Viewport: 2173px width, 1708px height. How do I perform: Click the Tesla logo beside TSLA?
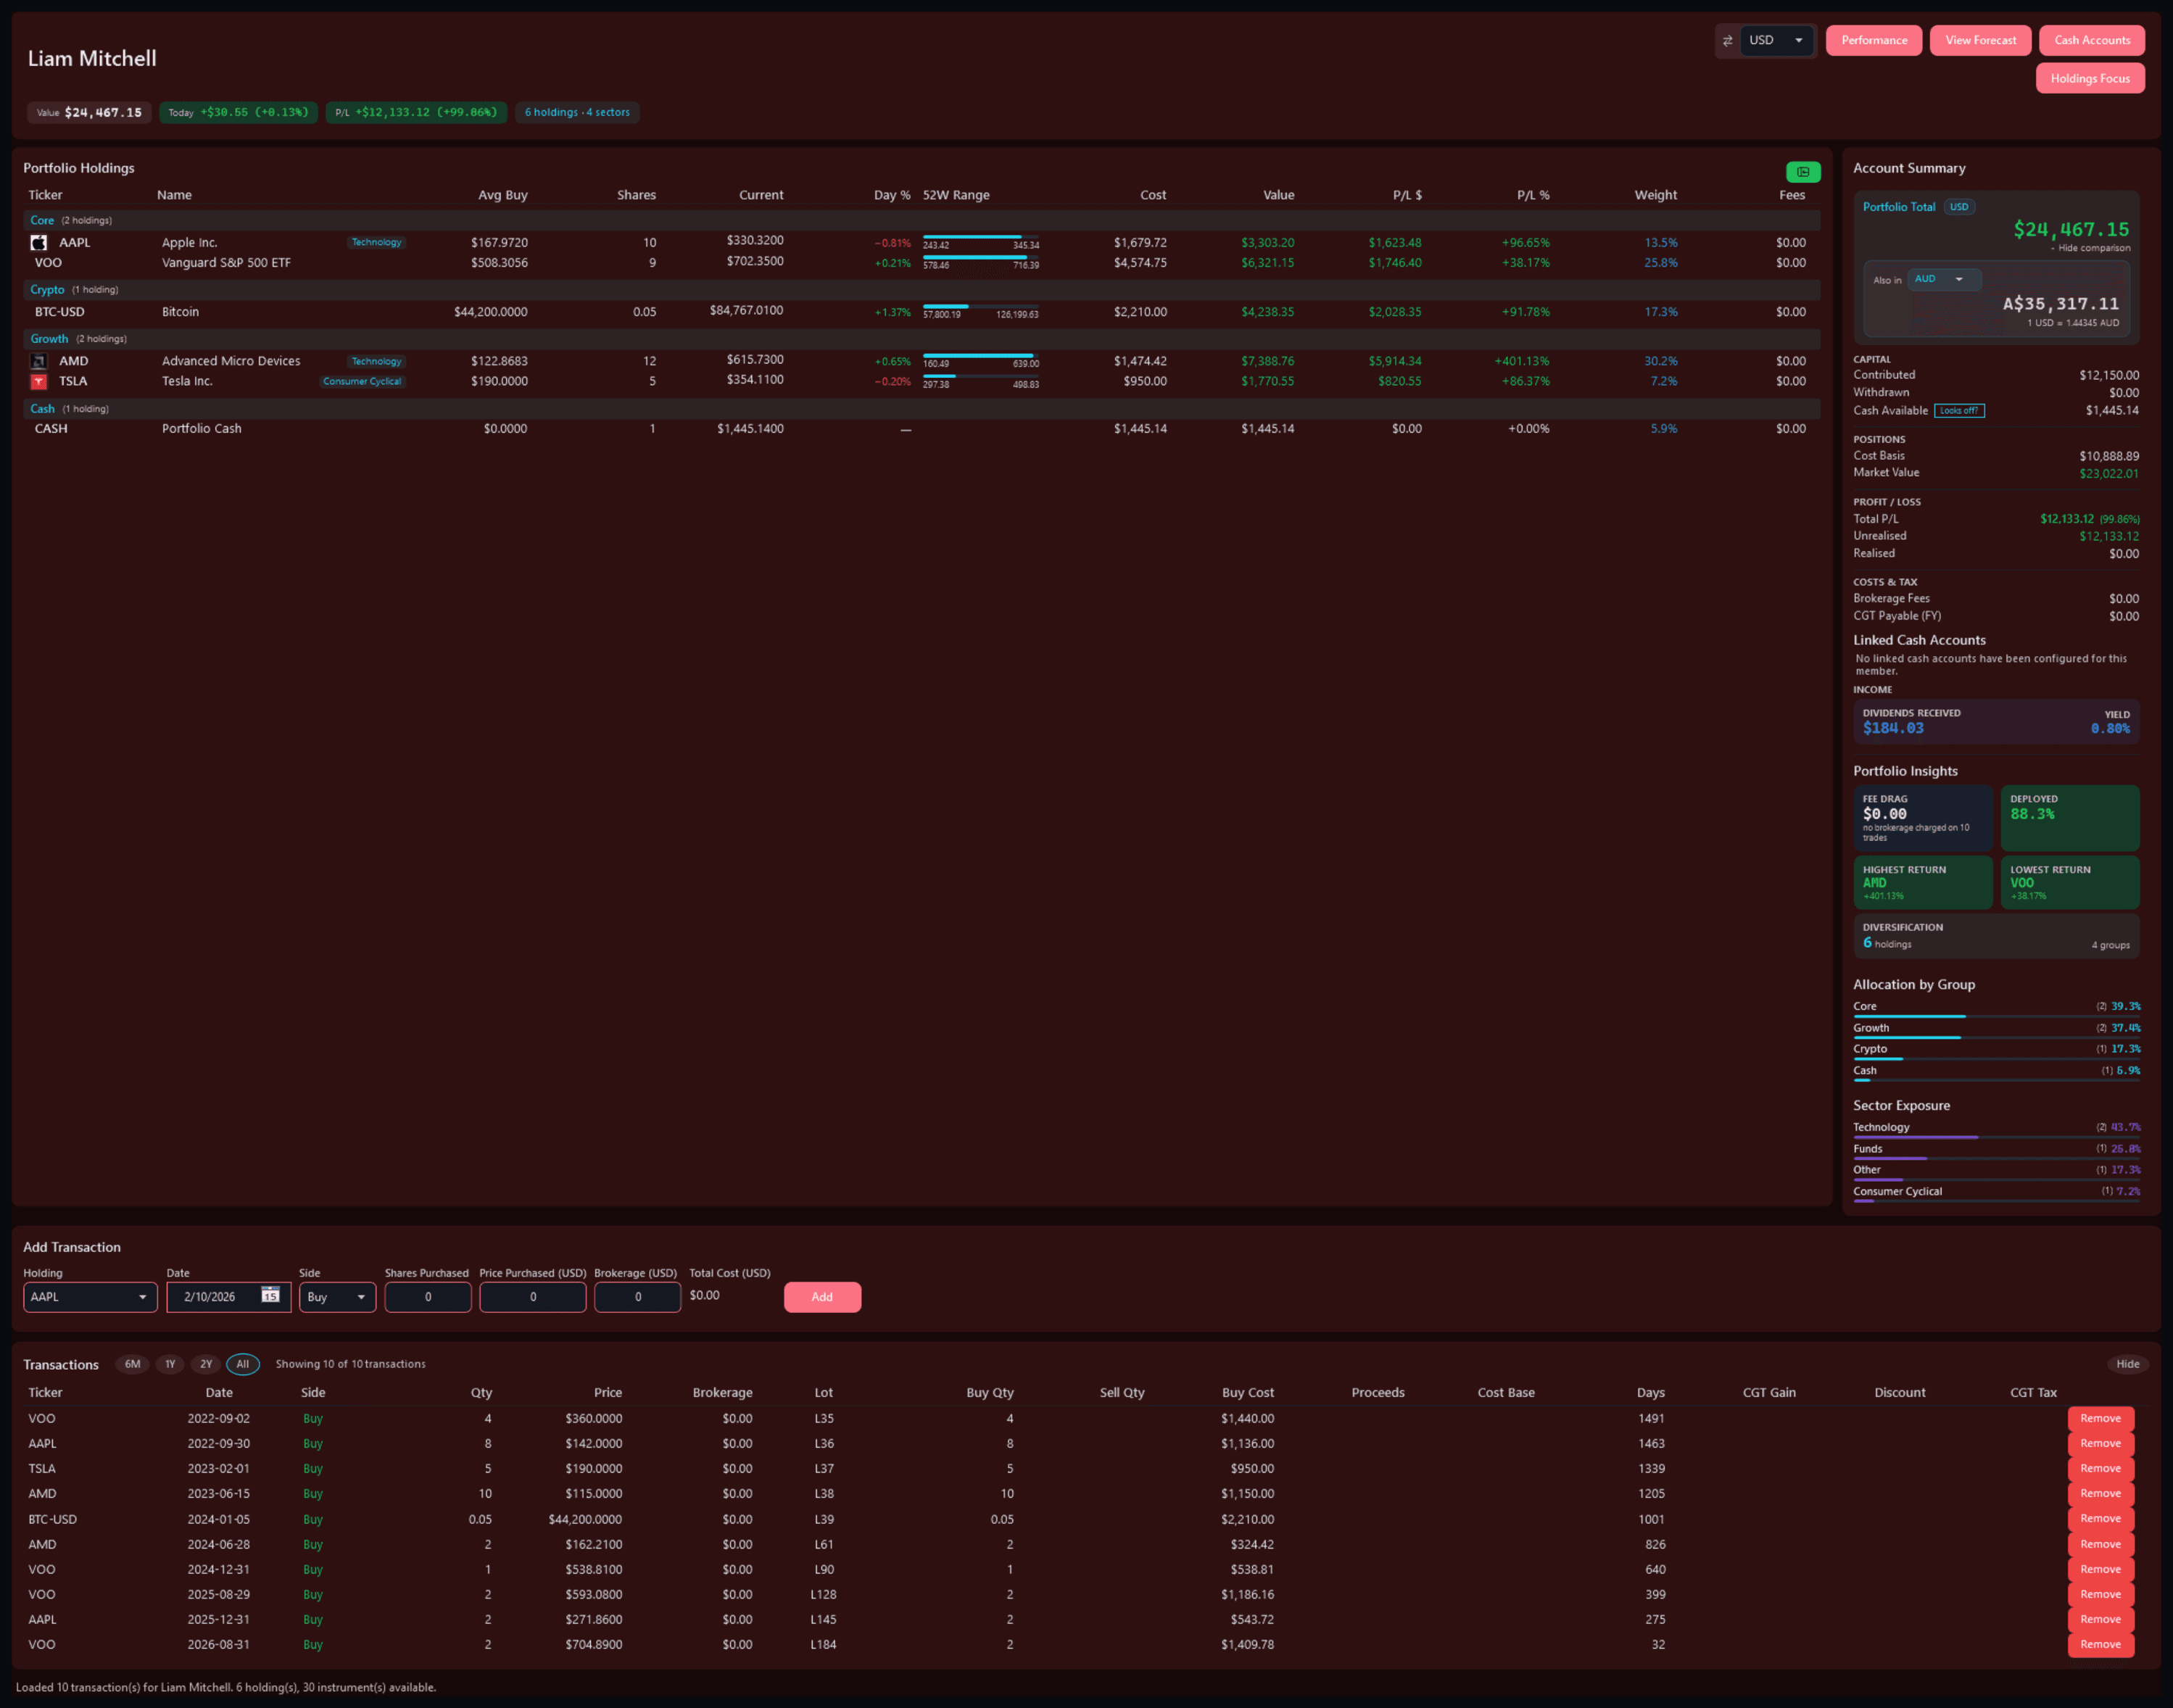[39, 381]
